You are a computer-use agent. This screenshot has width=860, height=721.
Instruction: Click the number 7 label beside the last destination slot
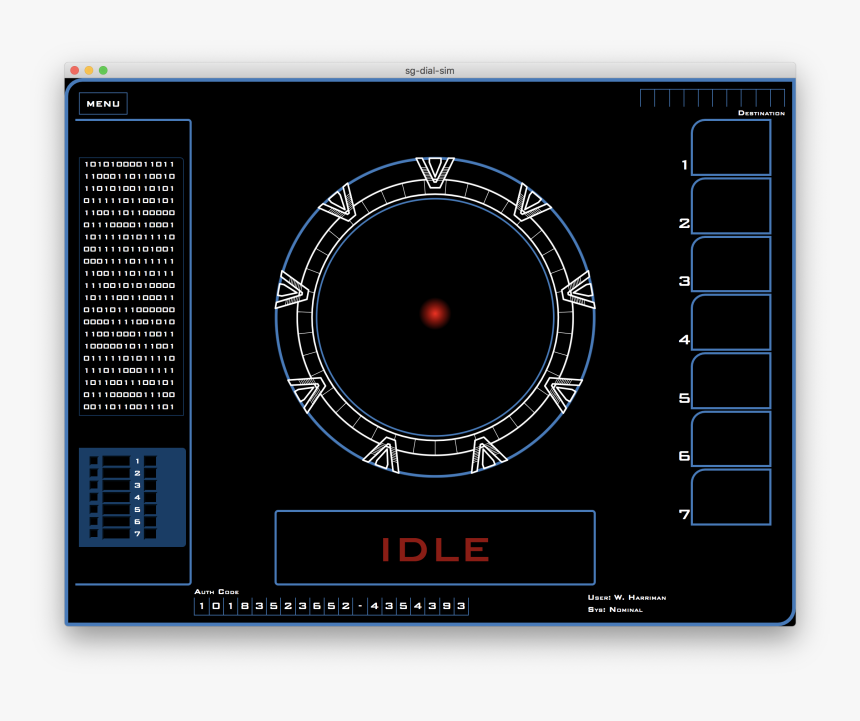click(x=684, y=514)
